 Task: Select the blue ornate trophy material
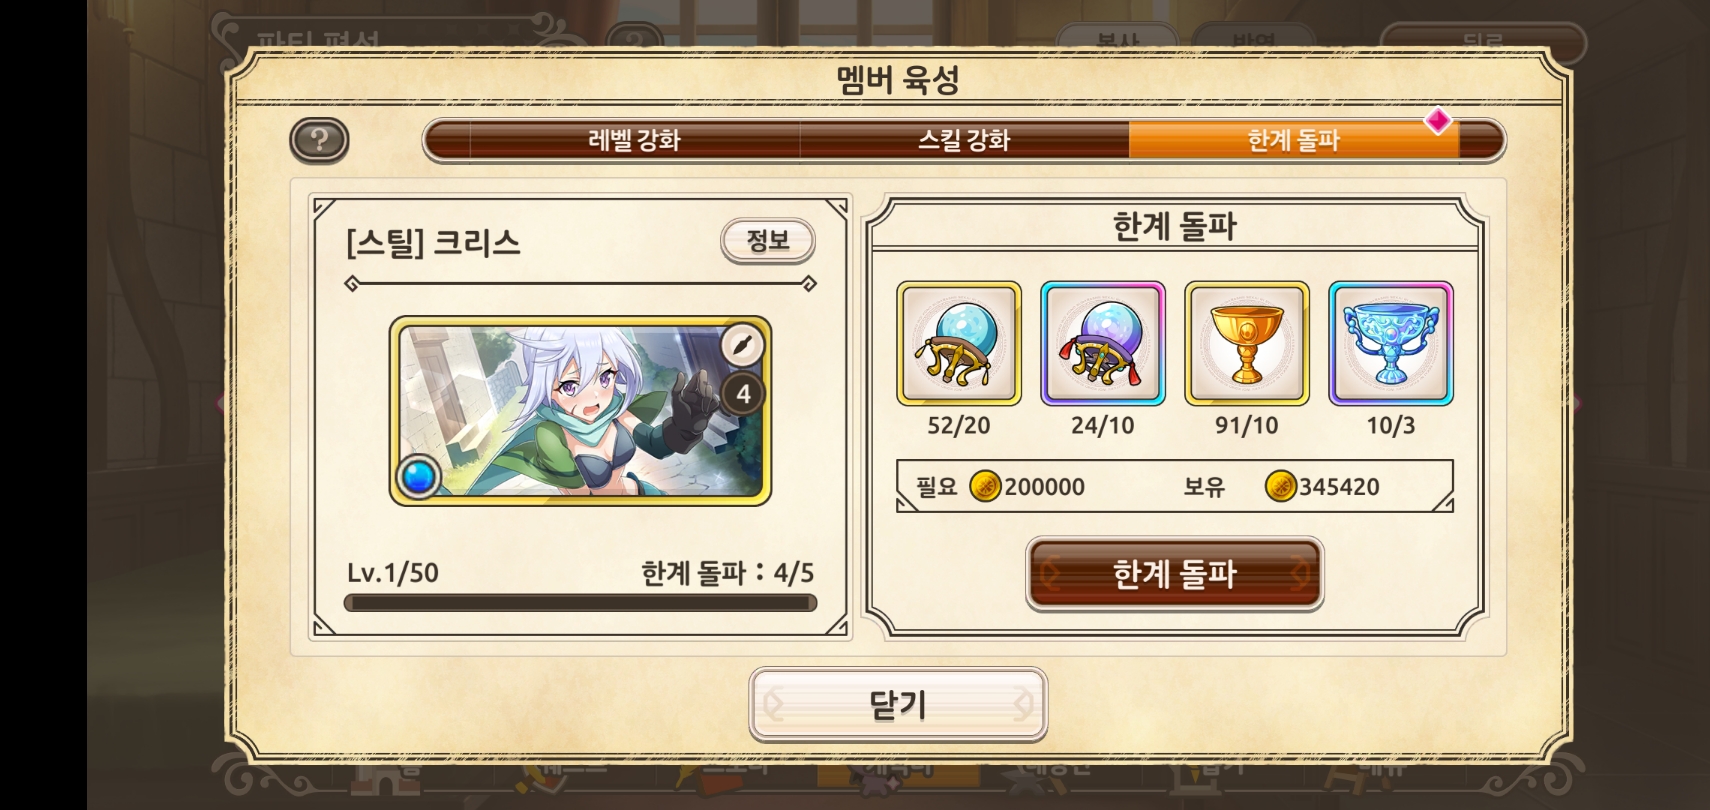coord(1391,344)
